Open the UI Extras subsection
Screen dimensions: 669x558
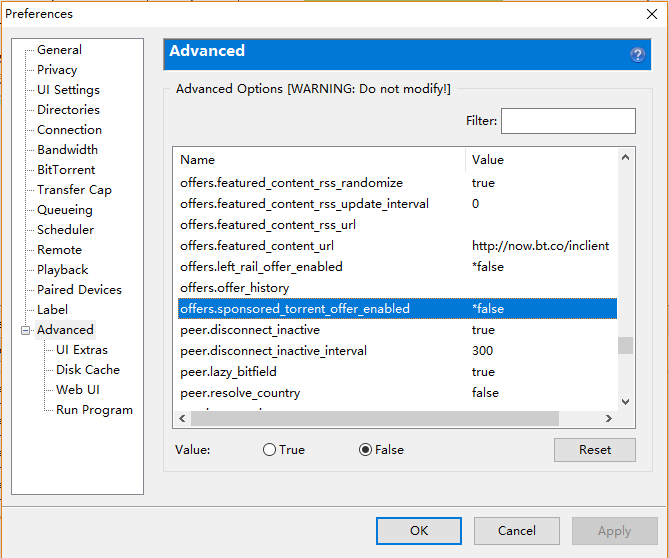pos(81,350)
